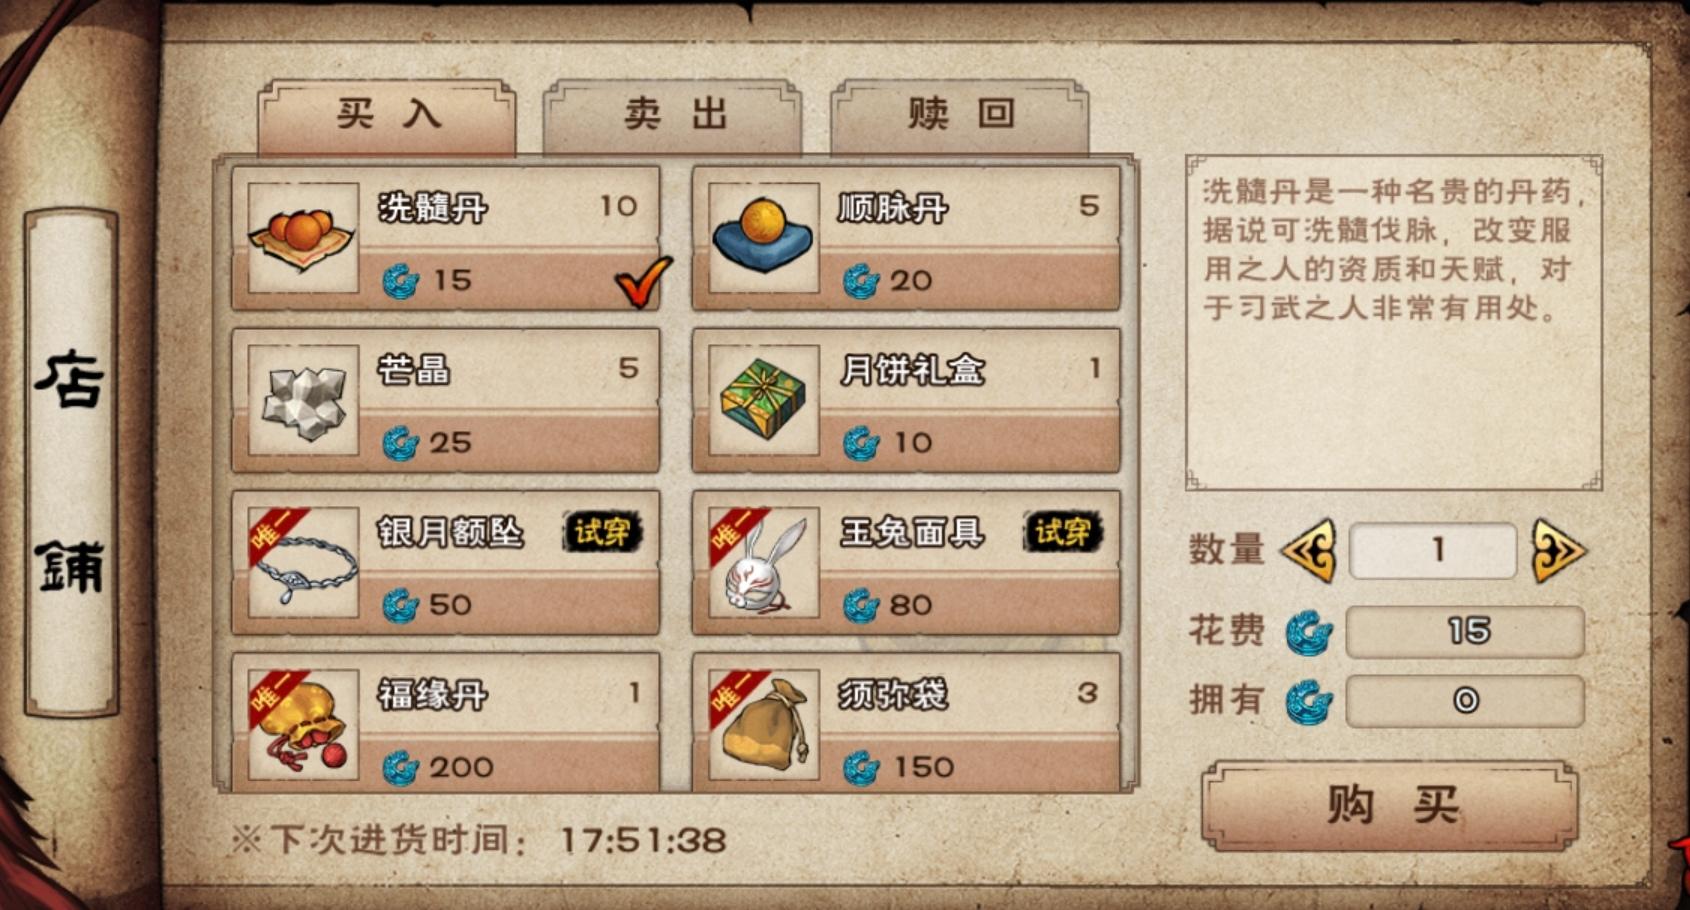Click the 试穿 badge on 银月额坠
Screen dimensions: 1690x910
click(602, 532)
